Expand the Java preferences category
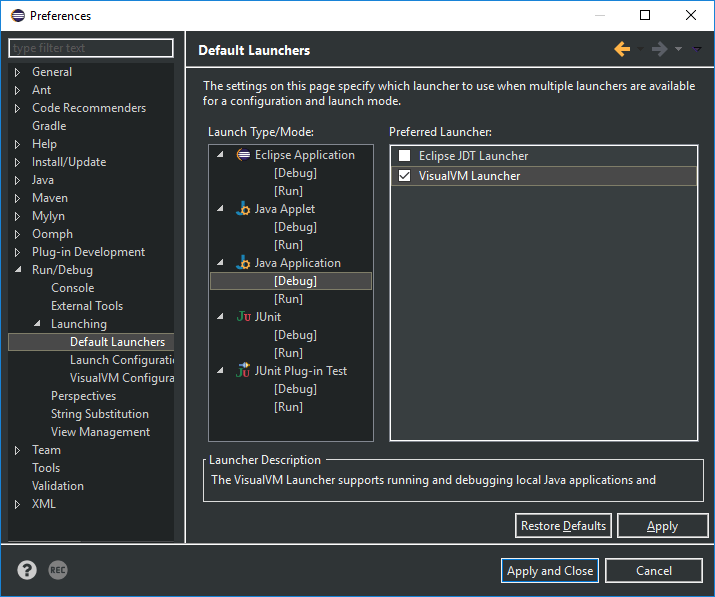715x597 pixels. [x=17, y=180]
